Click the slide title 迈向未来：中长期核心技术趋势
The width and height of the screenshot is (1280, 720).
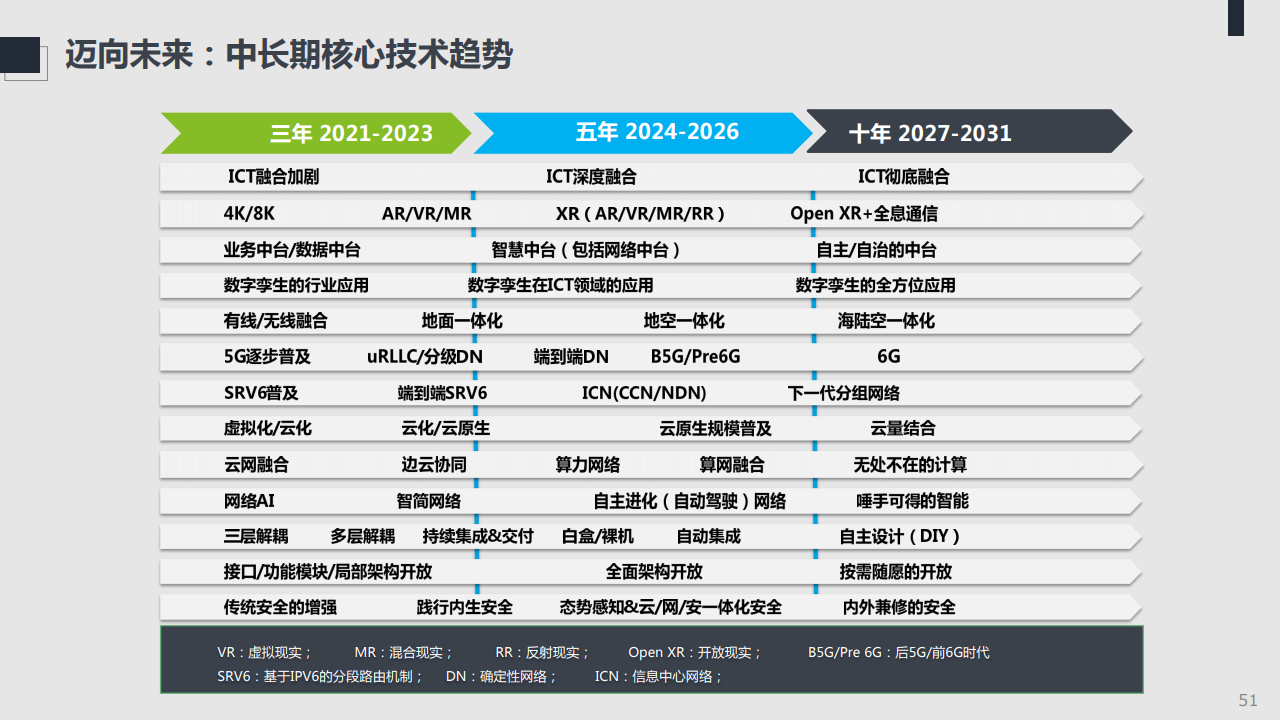tap(288, 54)
